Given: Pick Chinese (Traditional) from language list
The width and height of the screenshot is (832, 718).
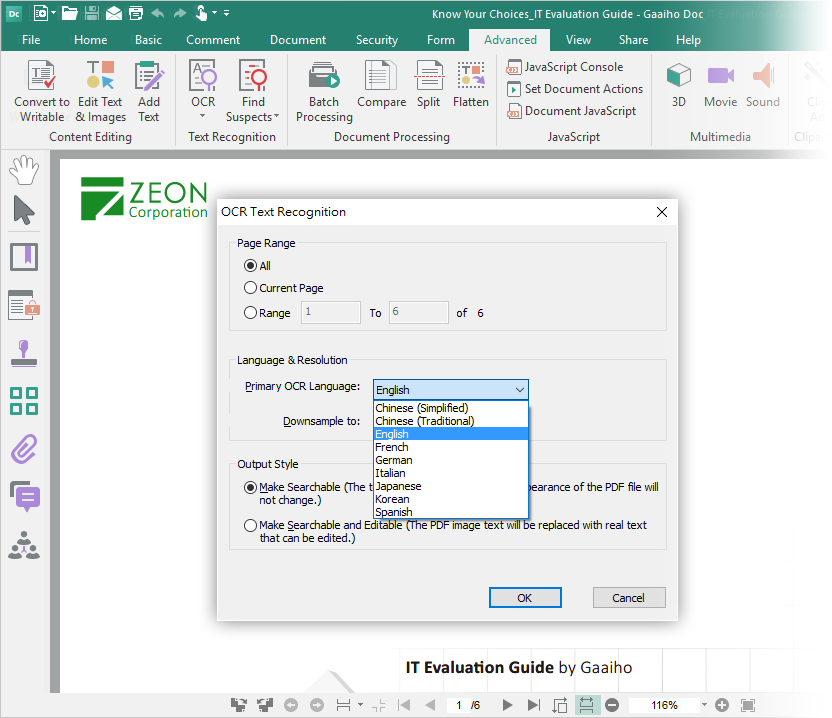Looking at the screenshot, I should tap(451, 421).
